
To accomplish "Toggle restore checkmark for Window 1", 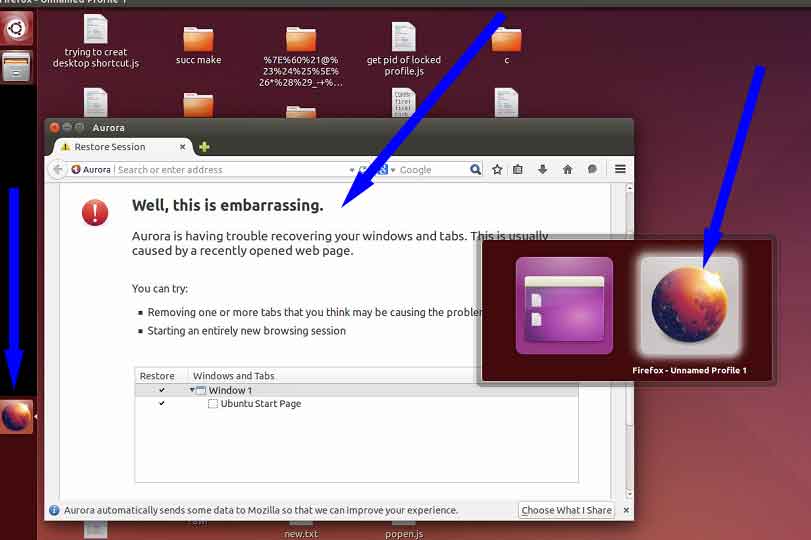I will (x=162, y=390).
